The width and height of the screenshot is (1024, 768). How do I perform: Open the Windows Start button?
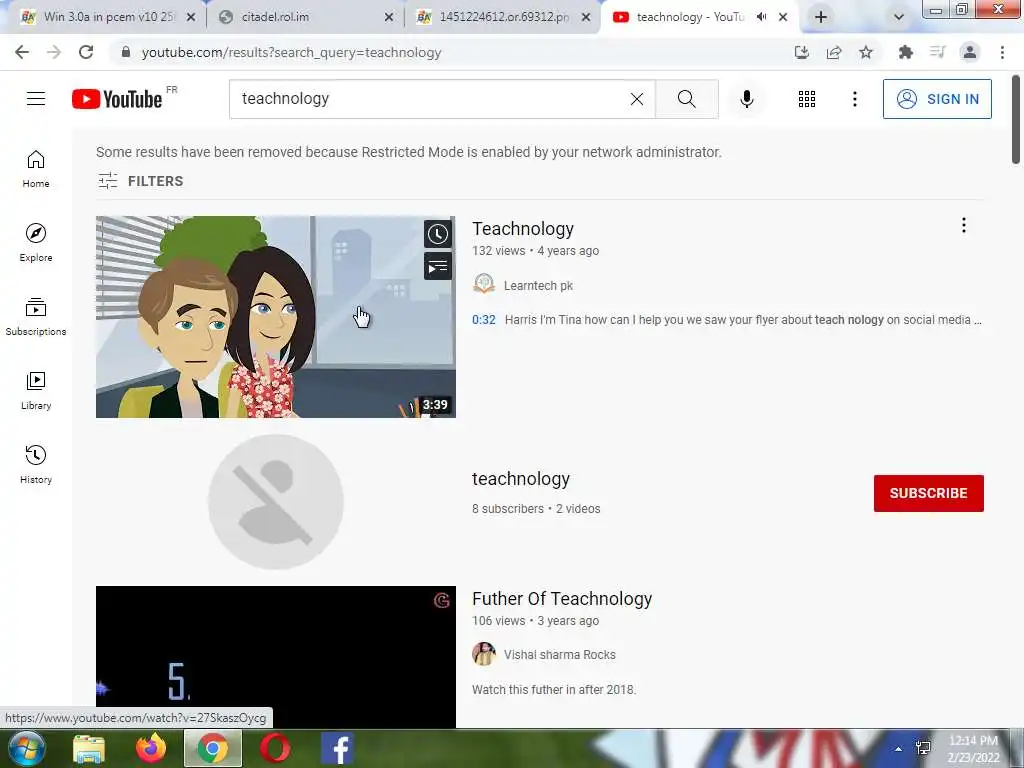[x=27, y=748]
